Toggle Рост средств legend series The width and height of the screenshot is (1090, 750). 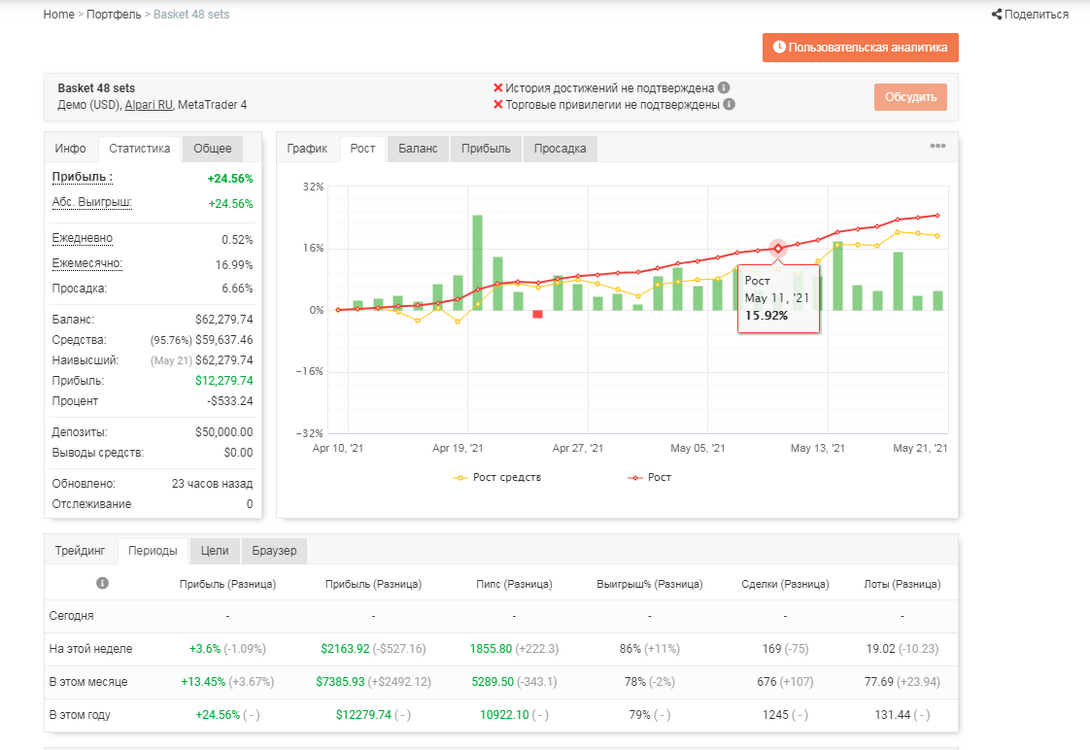tap(496, 478)
